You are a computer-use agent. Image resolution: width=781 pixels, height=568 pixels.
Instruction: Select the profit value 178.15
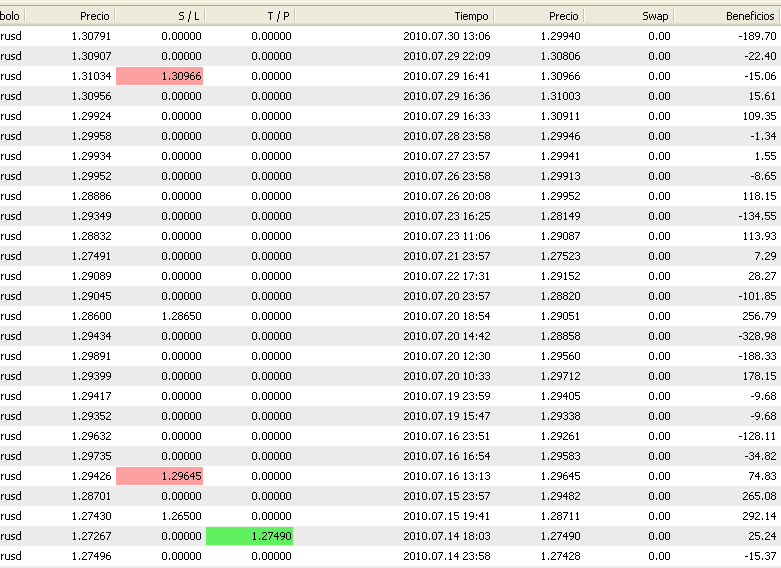point(760,376)
